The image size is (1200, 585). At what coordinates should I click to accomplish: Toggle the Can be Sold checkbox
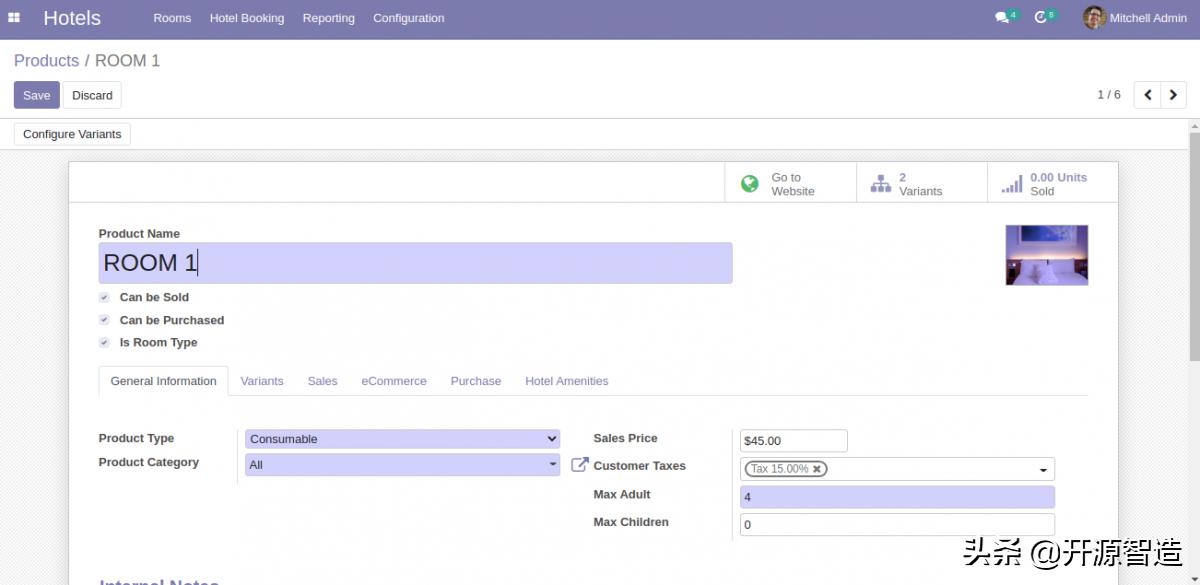point(104,297)
